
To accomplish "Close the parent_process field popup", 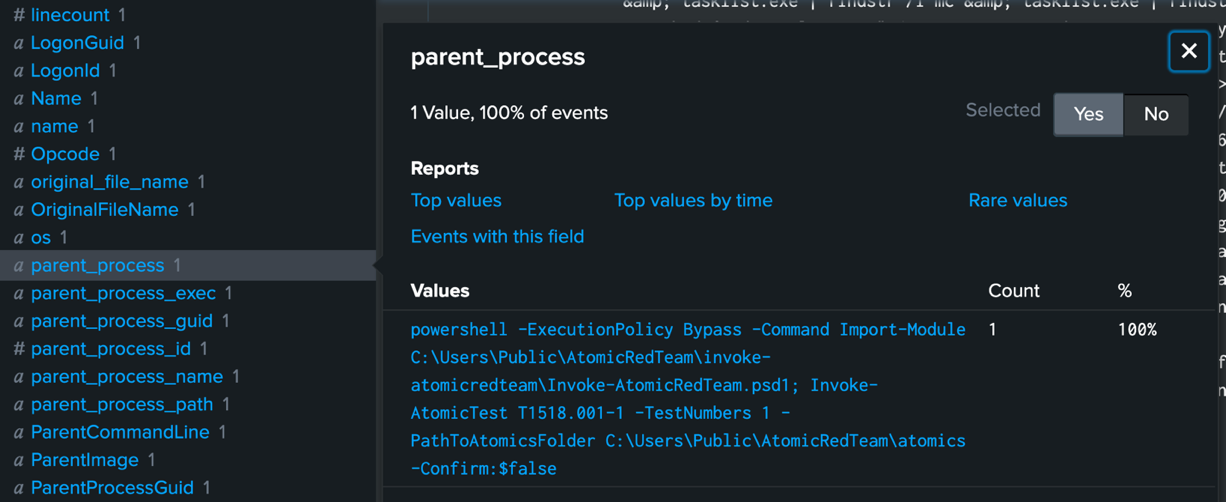I will (x=1189, y=51).
